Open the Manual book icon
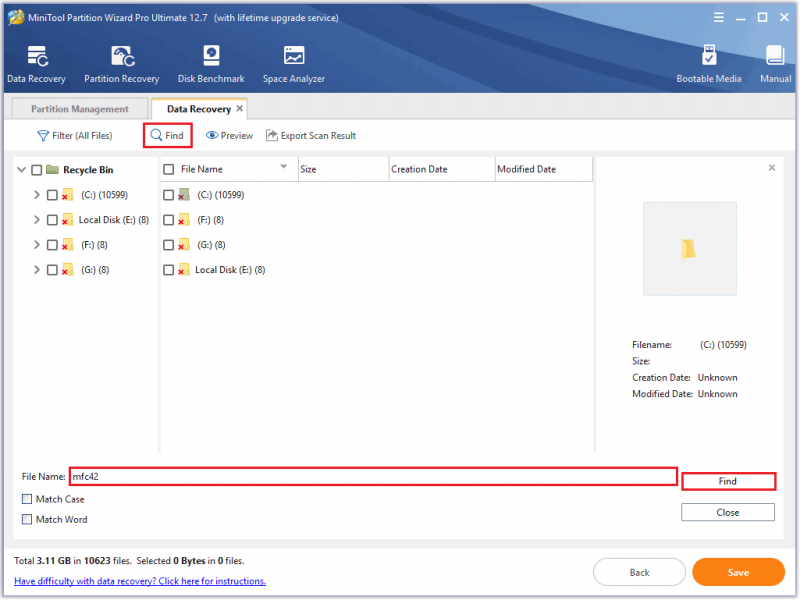The height and width of the screenshot is (600, 800). [x=775, y=55]
